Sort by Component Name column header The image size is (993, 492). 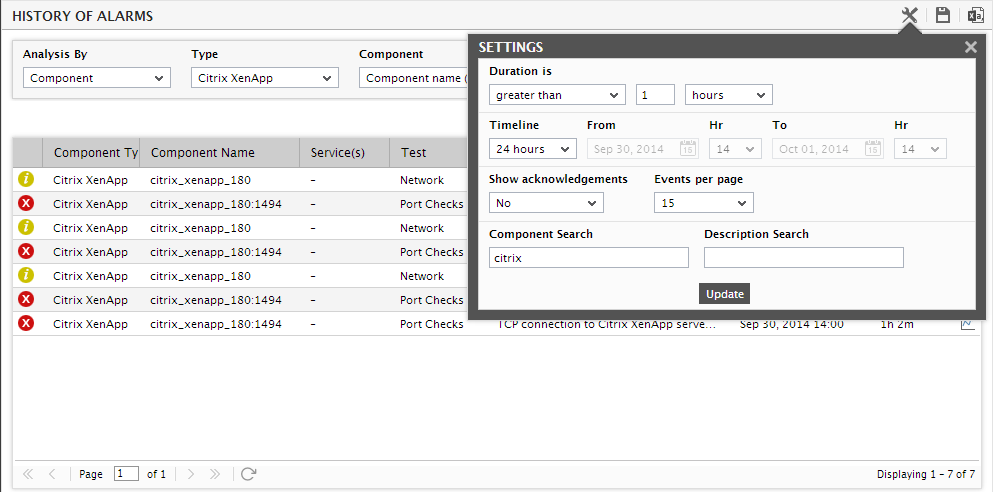[x=220, y=153]
